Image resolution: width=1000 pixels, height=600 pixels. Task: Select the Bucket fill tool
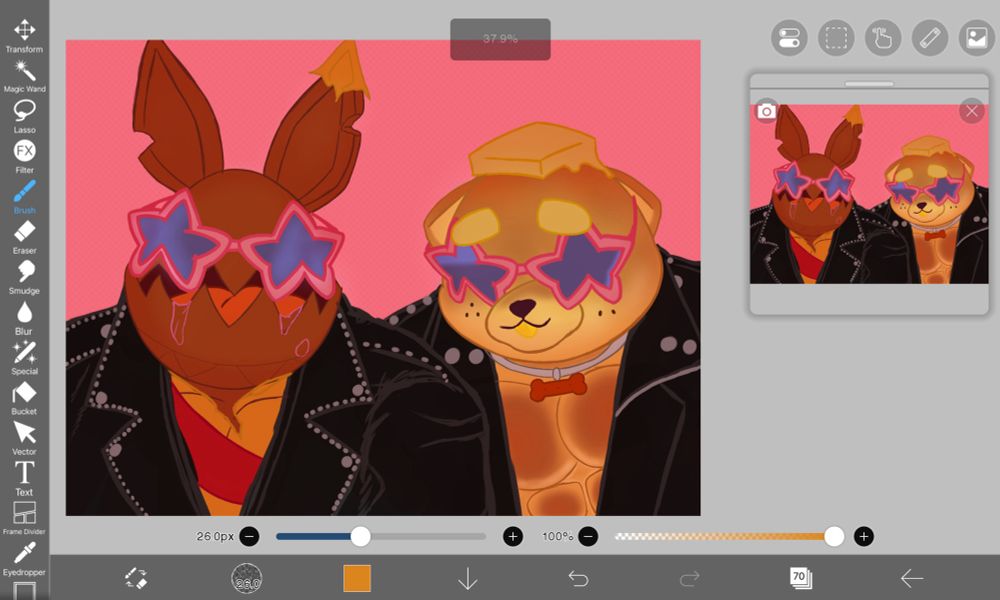pos(24,399)
